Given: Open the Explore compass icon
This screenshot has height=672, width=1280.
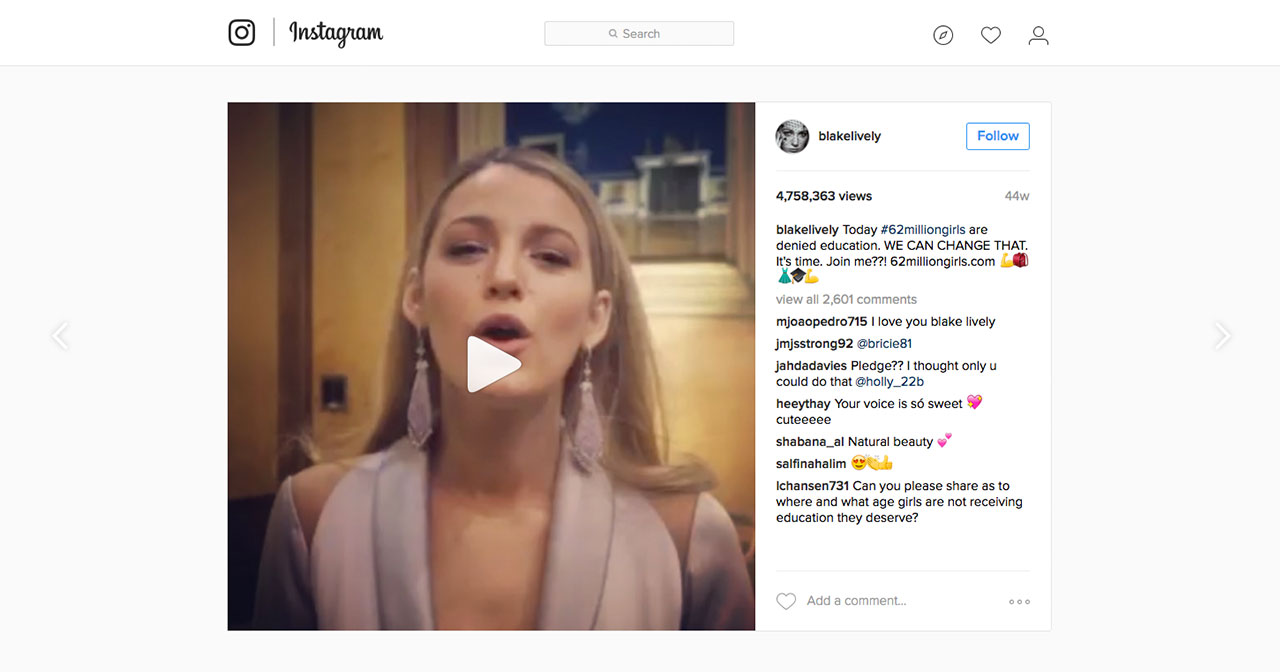Looking at the screenshot, I should (x=943, y=36).
